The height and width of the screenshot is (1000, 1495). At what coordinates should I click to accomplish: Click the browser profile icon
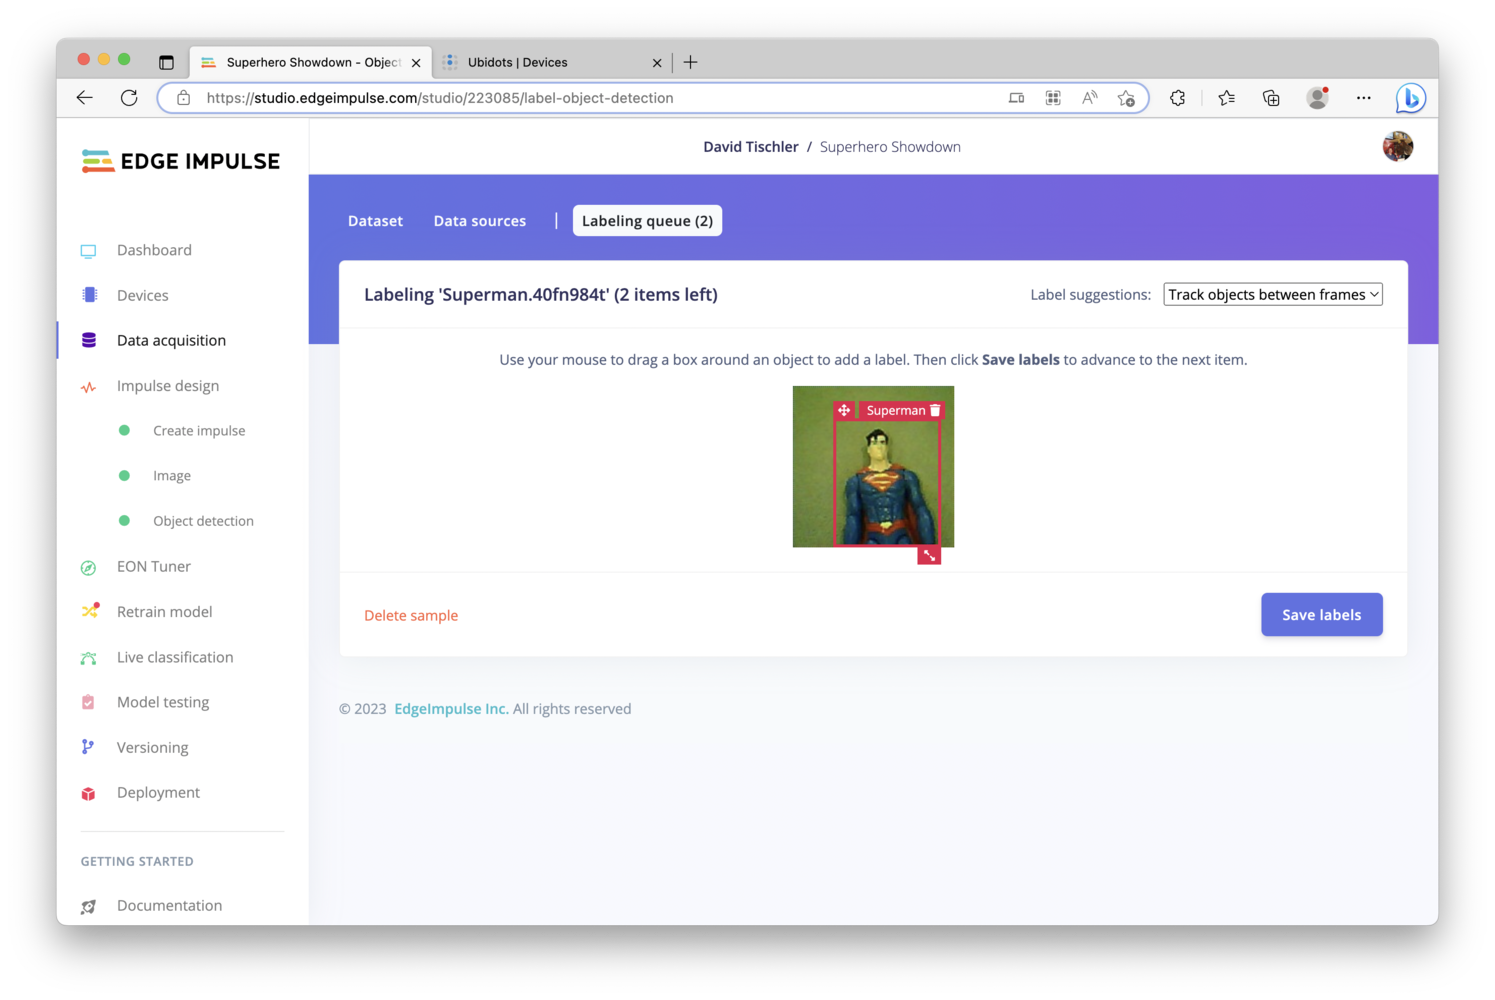click(x=1318, y=98)
